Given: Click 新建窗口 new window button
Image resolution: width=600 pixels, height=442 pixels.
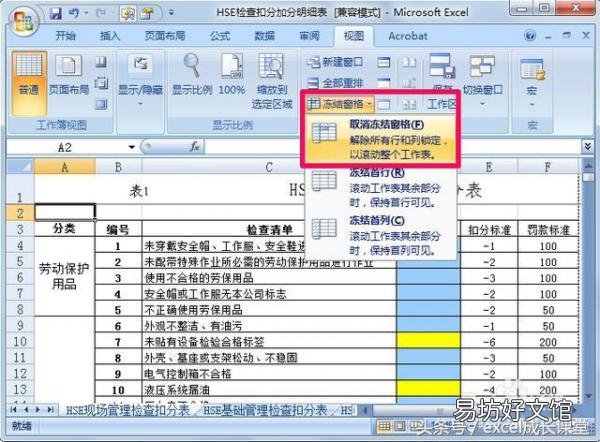Looking at the screenshot, I should [x=335, y=62].
